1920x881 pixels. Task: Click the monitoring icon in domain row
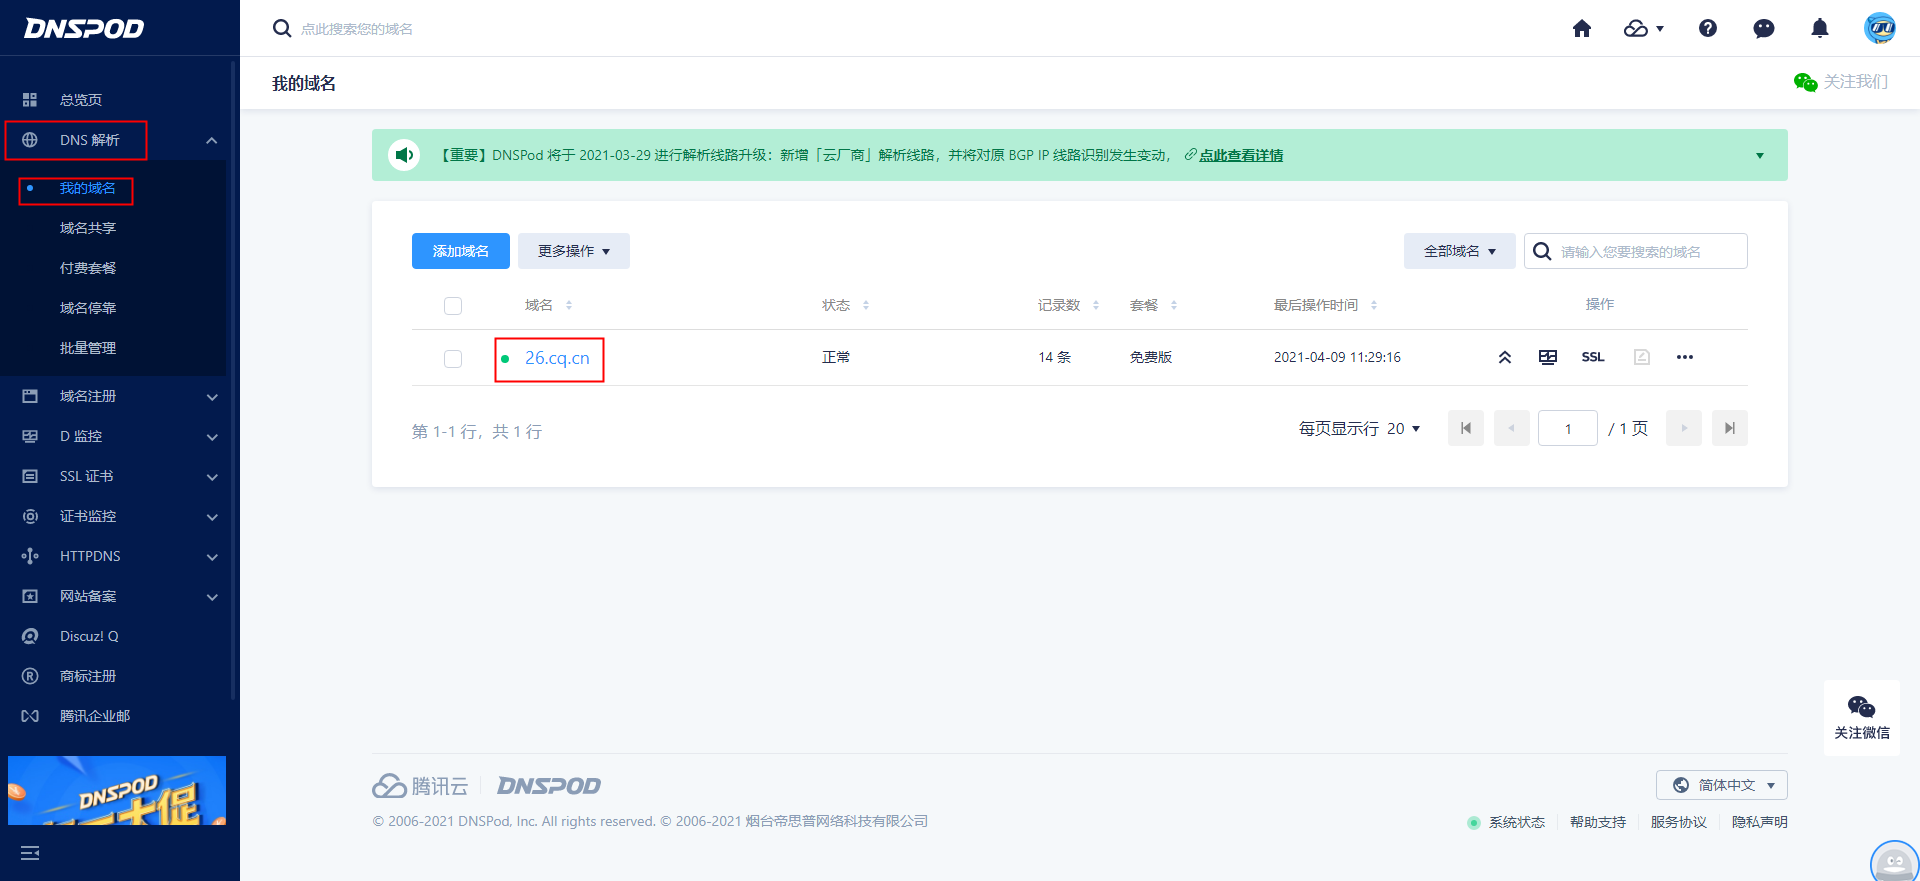(1548, 357)
